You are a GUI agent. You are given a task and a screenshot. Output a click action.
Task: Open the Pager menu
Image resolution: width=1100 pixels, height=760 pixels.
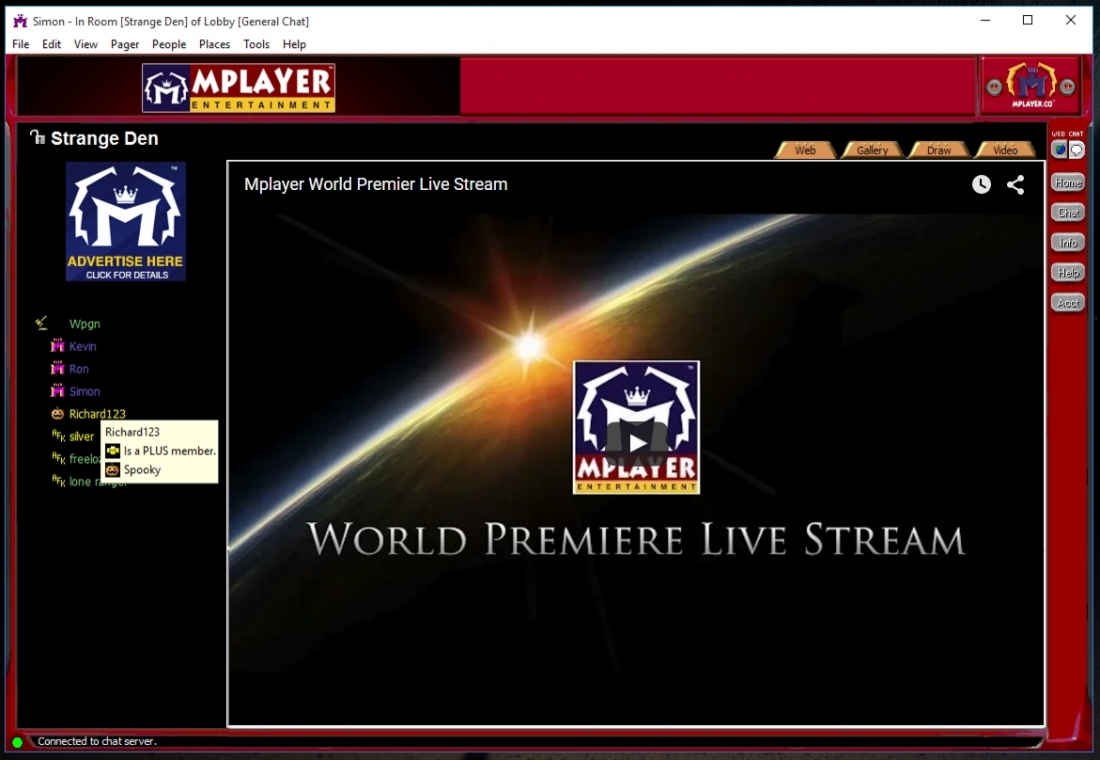coord(125,44)
